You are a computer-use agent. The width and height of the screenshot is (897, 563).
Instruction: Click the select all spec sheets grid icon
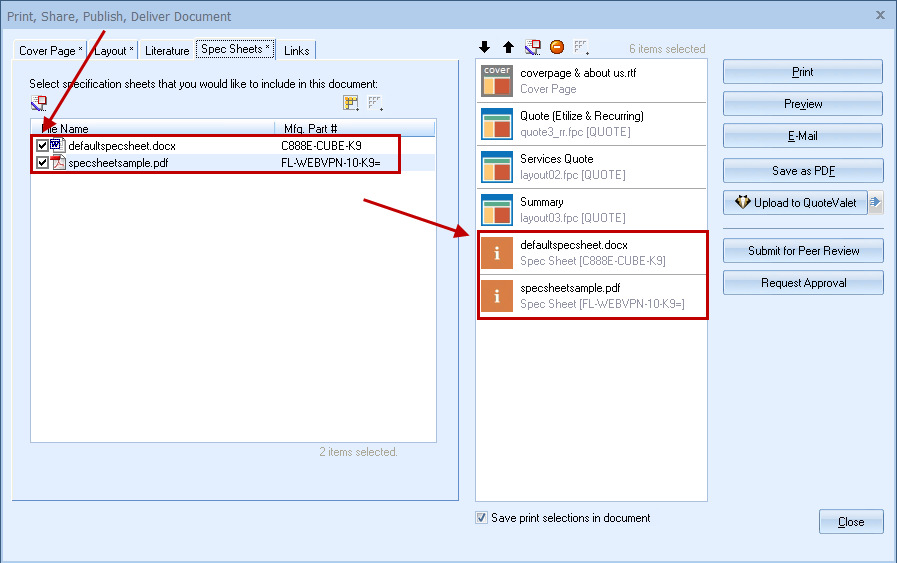click(x=351, y=103)
